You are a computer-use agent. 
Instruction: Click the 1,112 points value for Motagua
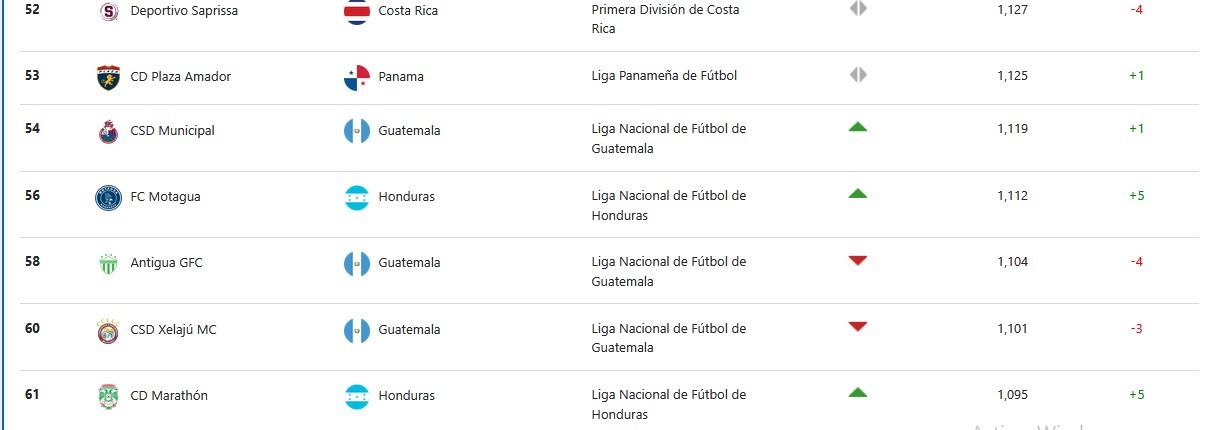[1012, 196]
